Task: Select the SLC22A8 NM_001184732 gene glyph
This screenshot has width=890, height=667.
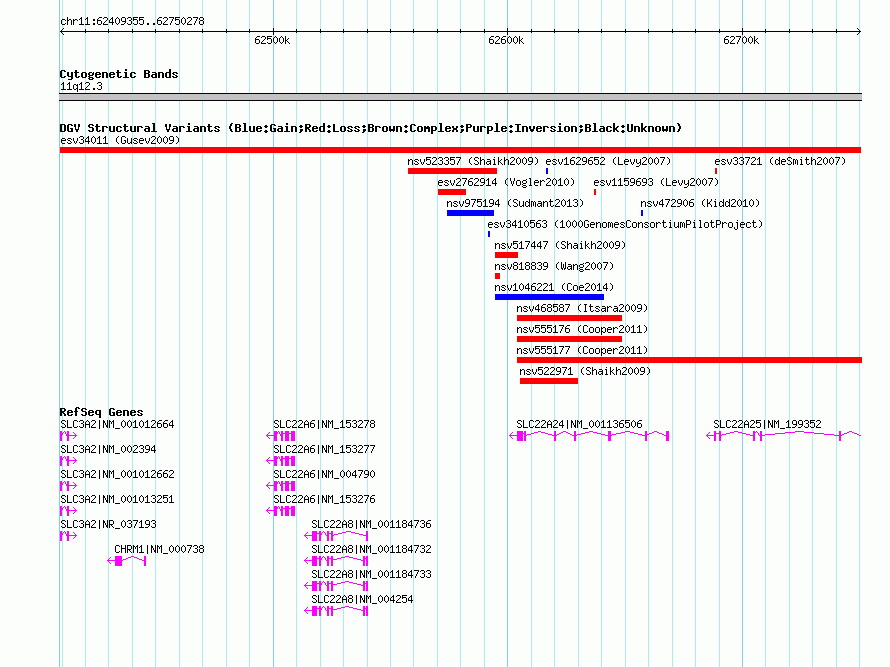Action: pyautogui.click(x=336, y=561)
